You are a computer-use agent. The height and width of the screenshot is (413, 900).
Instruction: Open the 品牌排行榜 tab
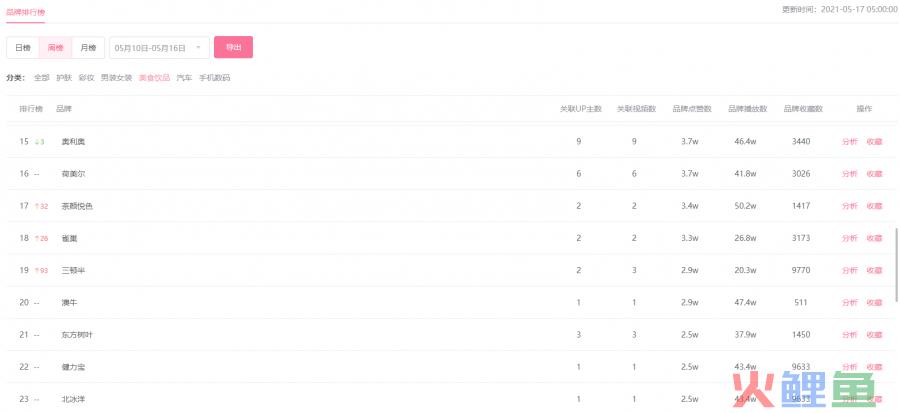(x=25, y=11)
